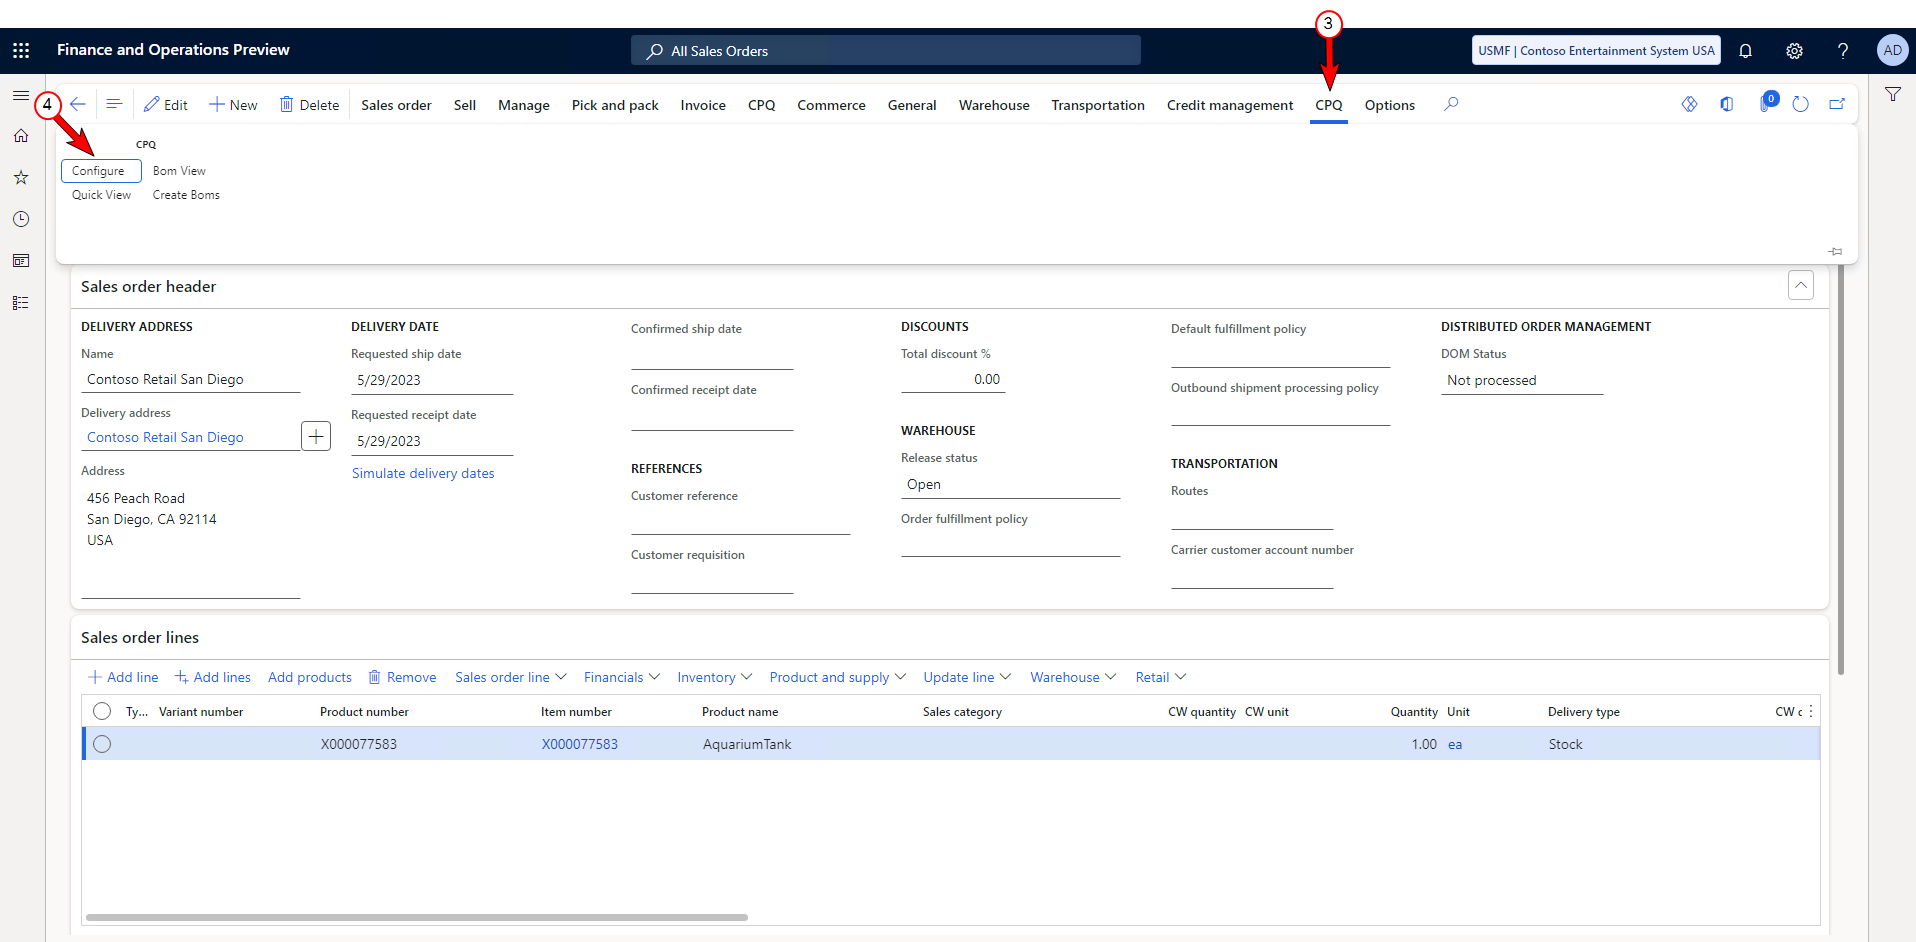
Task: Click the Configure button
Action: pyautogui.click(x=101, y=171)
